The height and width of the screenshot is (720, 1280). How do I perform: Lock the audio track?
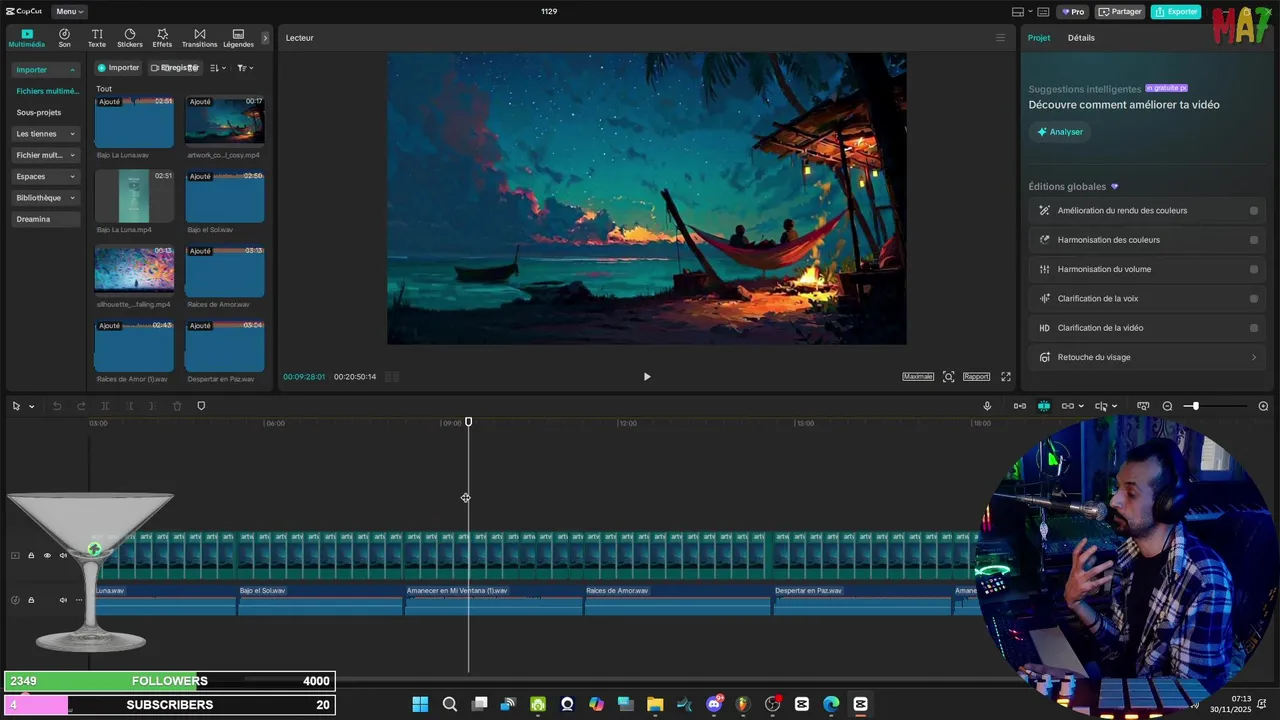31,600
